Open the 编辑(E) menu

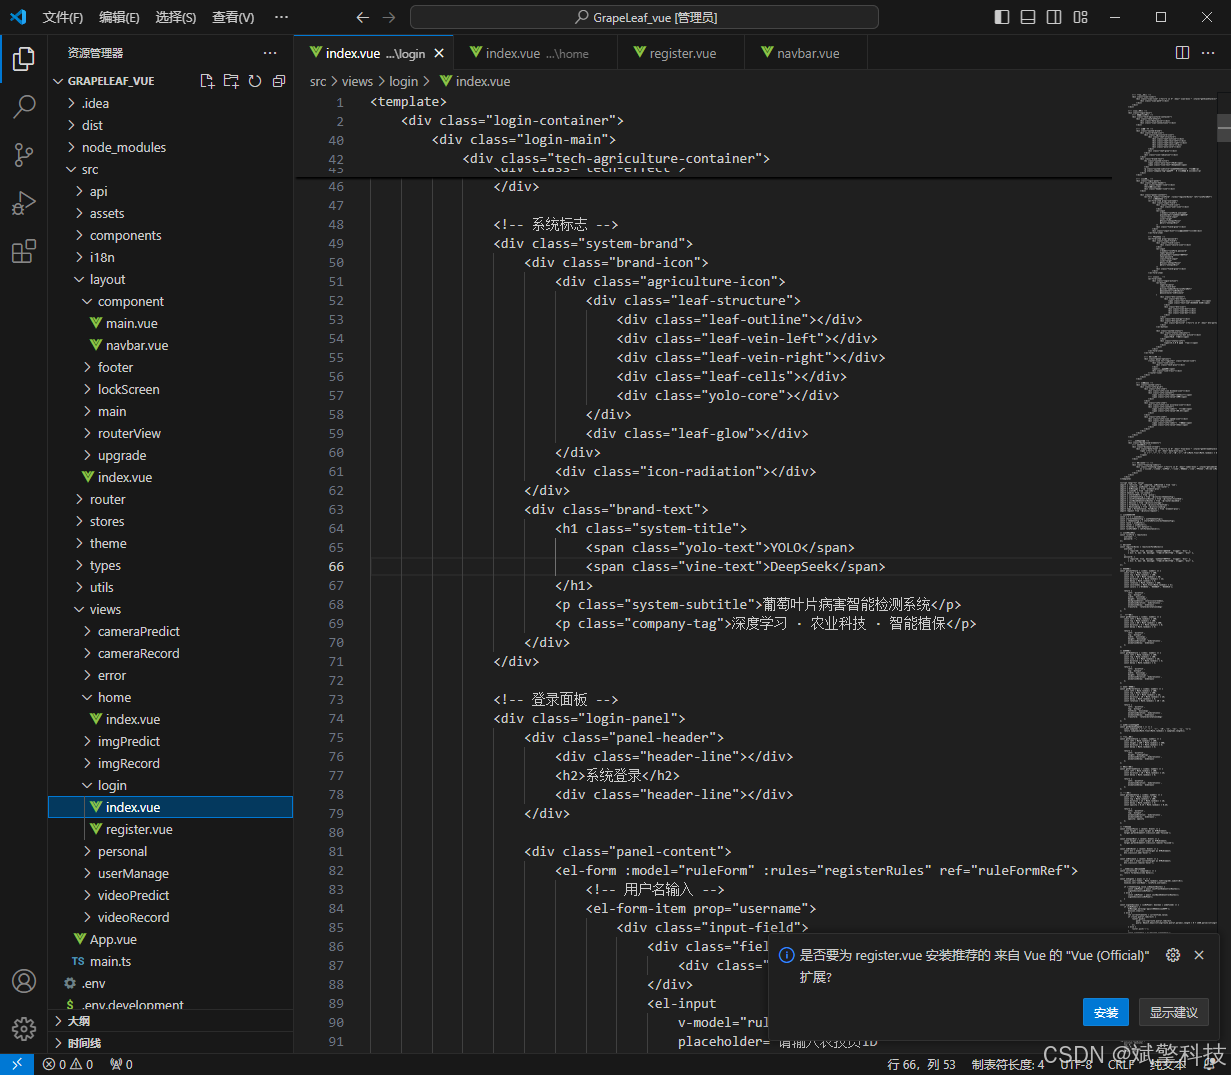pos(119,17)
